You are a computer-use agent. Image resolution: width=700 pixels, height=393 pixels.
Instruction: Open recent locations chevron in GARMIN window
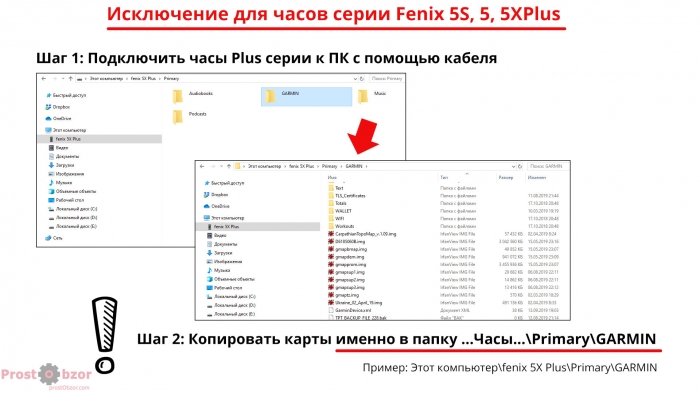coord(221,167)
